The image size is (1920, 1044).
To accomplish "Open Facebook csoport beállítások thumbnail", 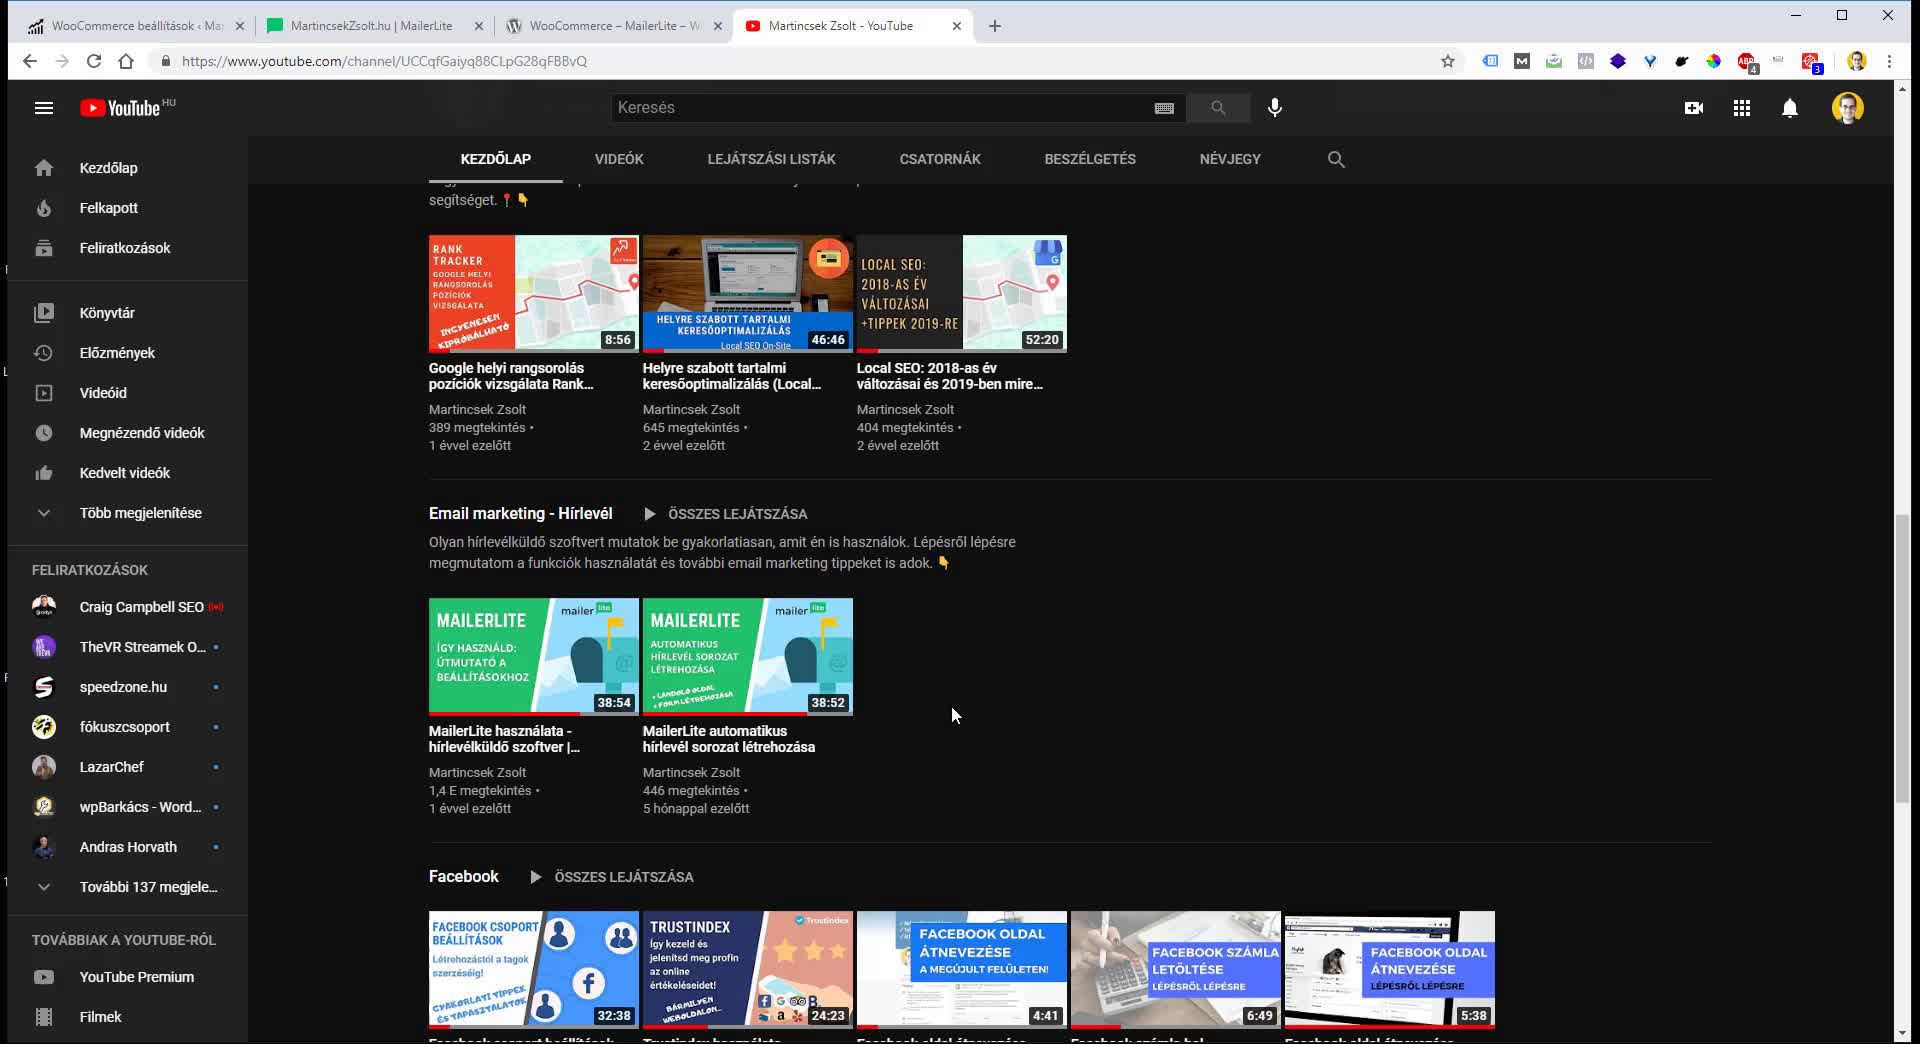I will [x=534, y=969].
